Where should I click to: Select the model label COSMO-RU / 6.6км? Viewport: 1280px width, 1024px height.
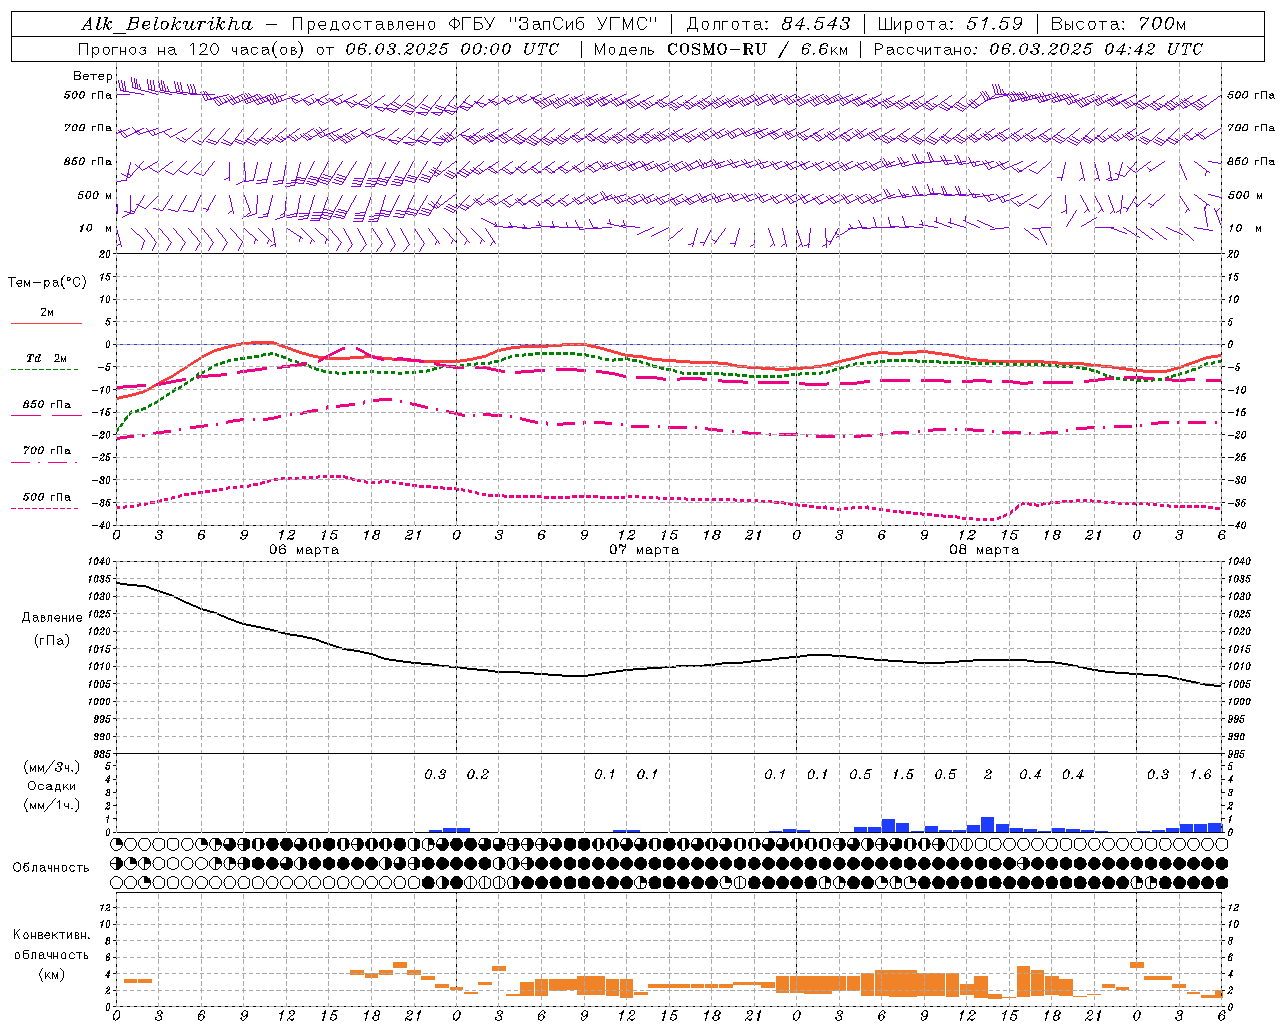coord(757,49)
